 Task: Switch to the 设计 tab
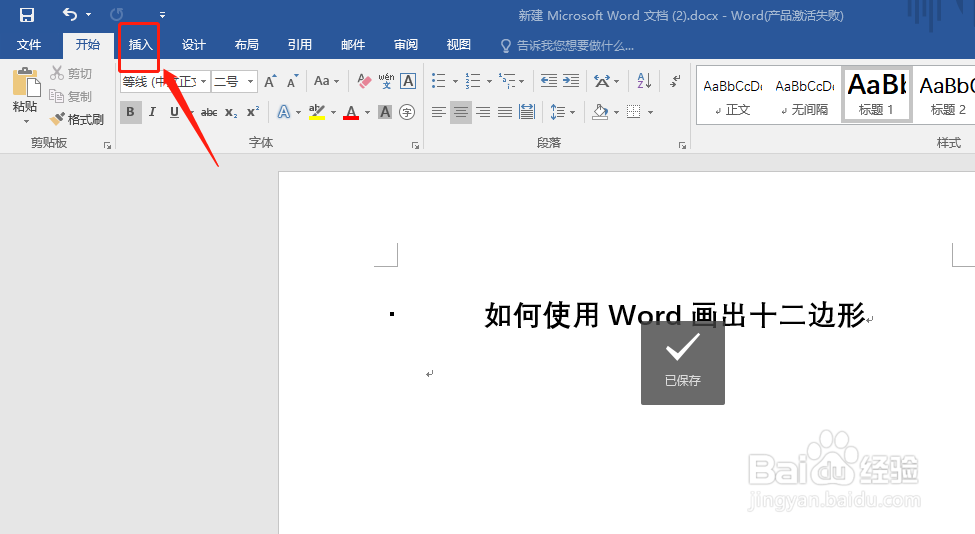pos(193,45)
